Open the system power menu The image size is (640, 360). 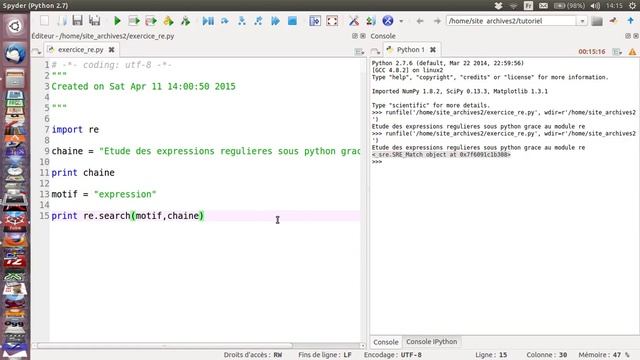pos(632,6)
